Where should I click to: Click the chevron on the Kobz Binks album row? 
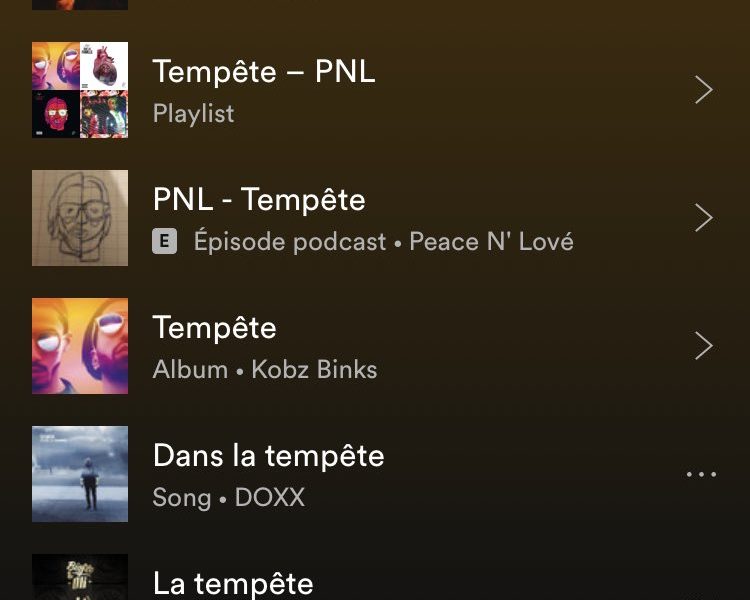click(704, 346)
